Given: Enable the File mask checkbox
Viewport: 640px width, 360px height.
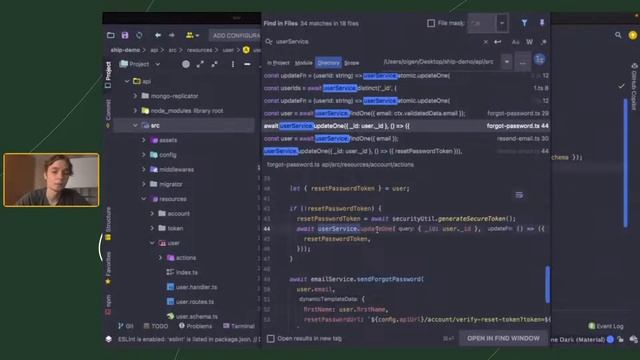Looking at the screenshot, I should click(x=431, y=23).
